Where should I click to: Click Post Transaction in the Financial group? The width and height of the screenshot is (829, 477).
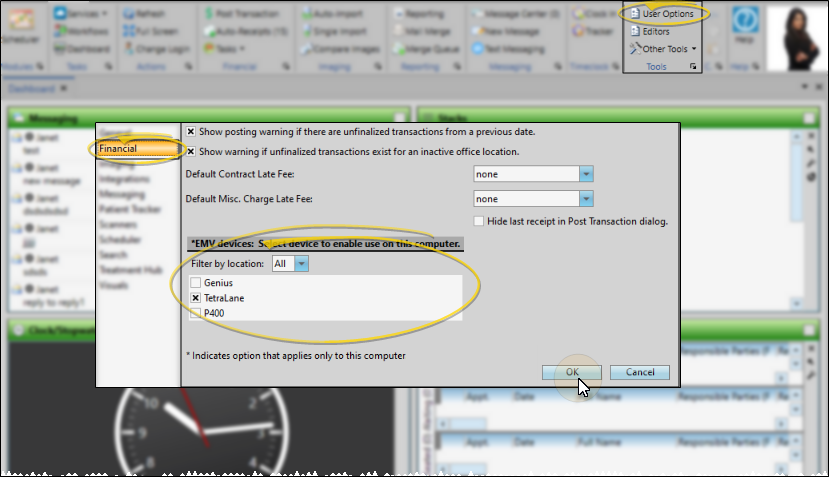point(238,14)
